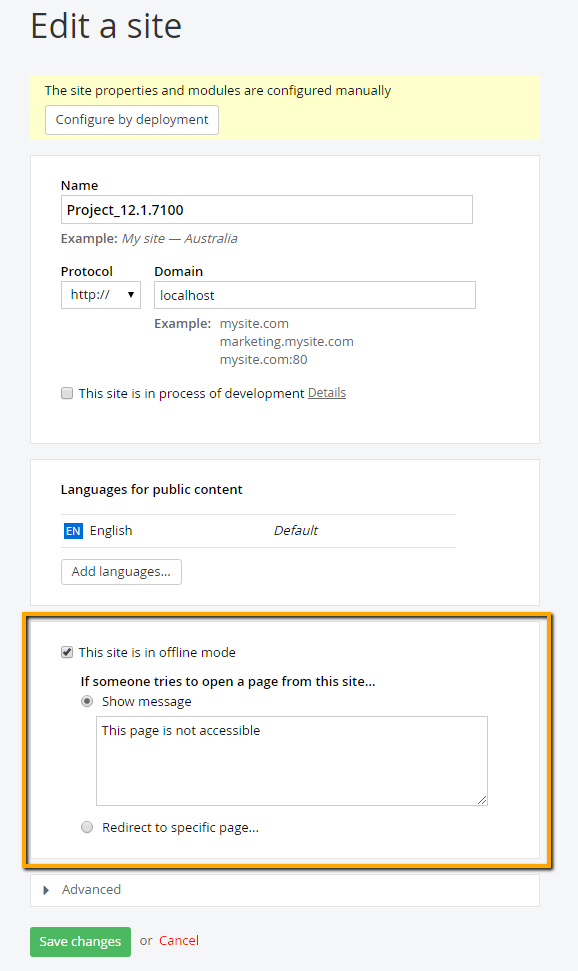This screenshot has width=578, height=971.
Task: Click the Advanced disclosure triangle
Action: pos(46,889)
